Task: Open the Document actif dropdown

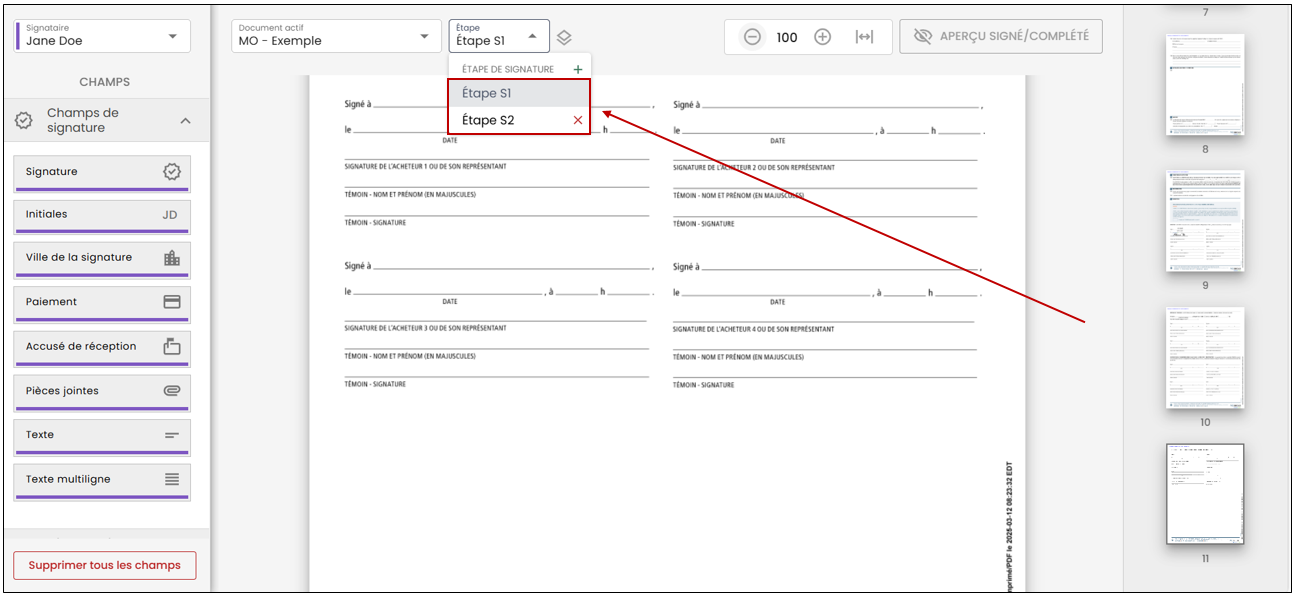Action: [335, 36]
